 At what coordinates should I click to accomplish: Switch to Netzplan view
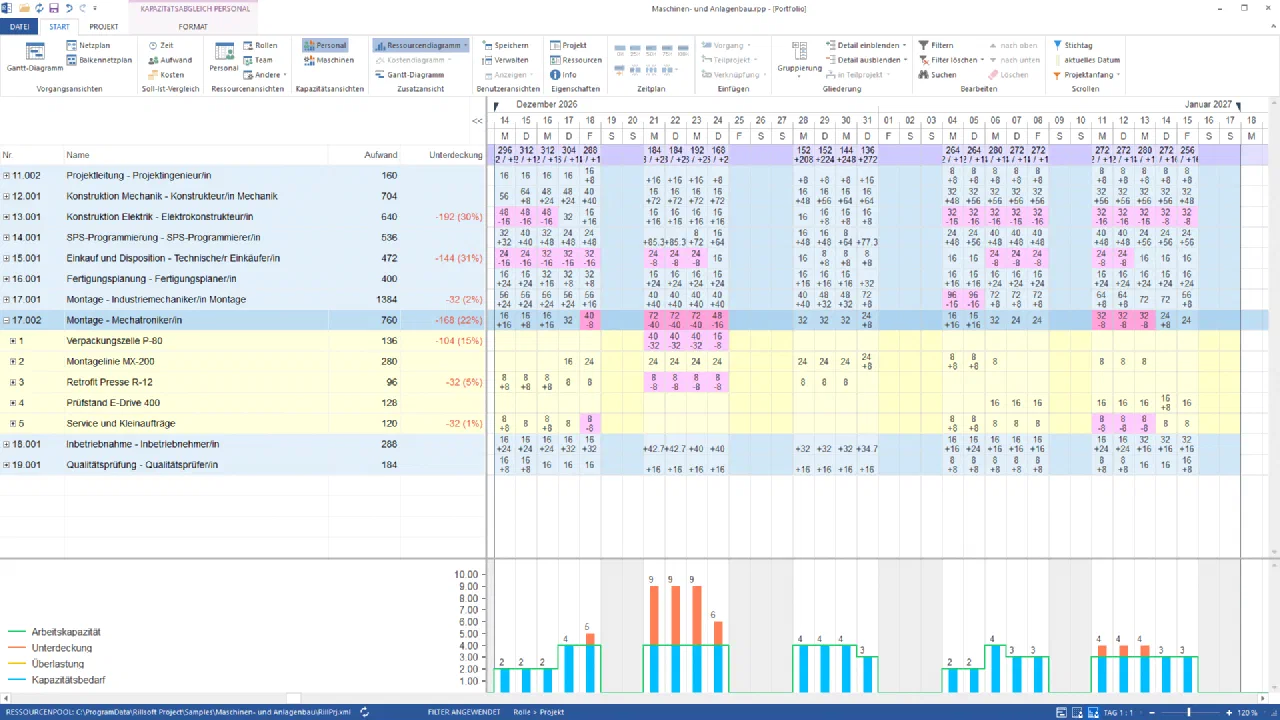(88, 45)
